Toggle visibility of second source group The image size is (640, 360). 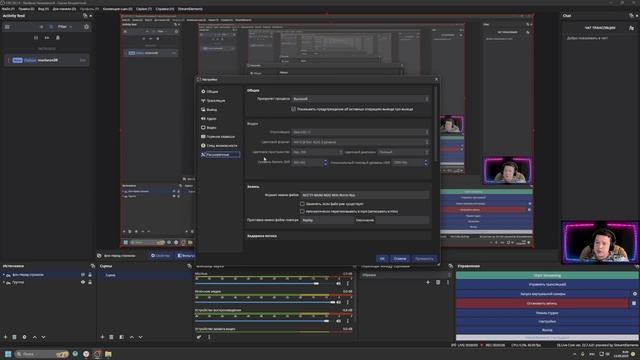(x=83, y=282)
